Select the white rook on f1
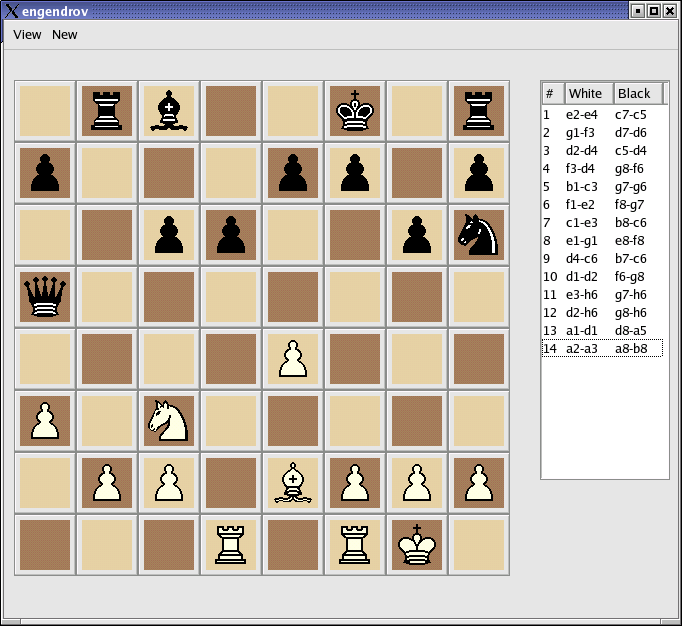Viewport: 682px width, 626px height. (355, 545)
